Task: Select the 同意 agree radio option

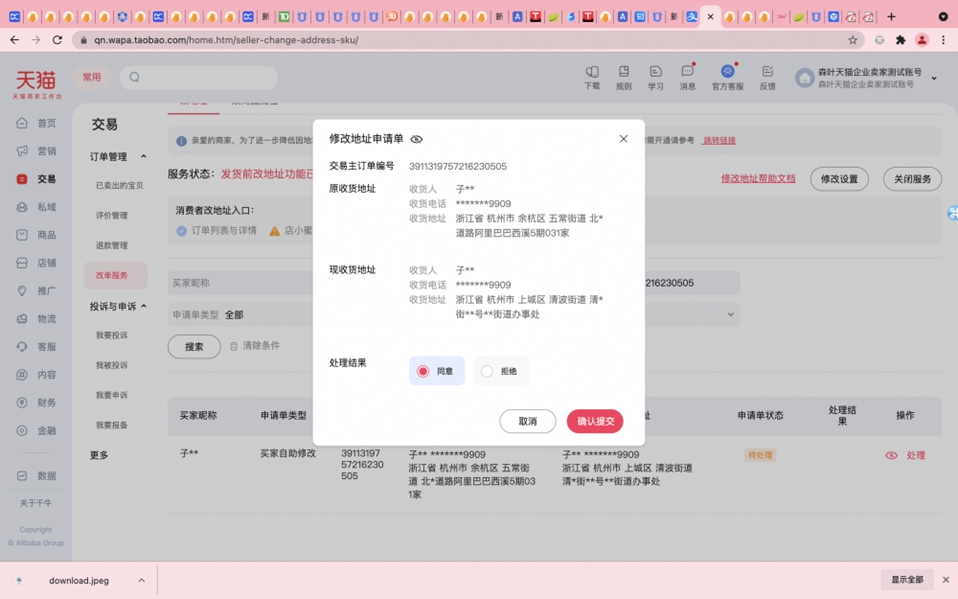Action: [x=437, y=371]
